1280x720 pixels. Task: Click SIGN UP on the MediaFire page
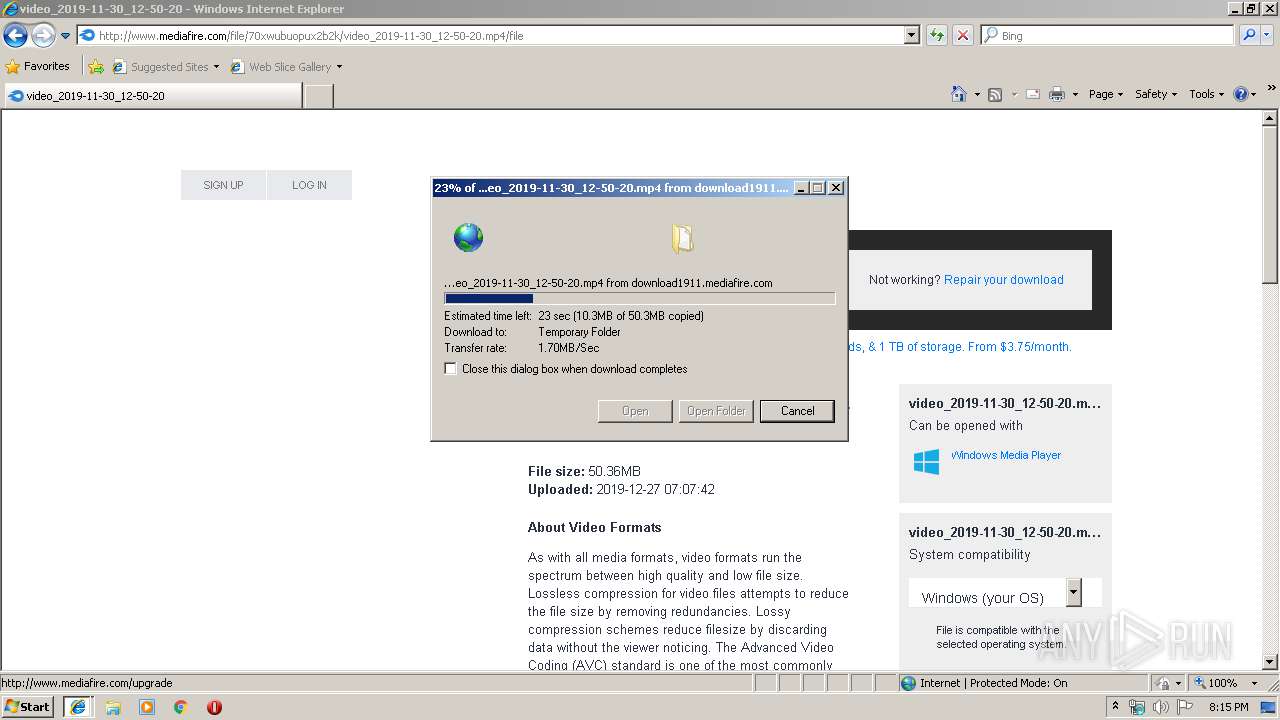coord(223,185)
